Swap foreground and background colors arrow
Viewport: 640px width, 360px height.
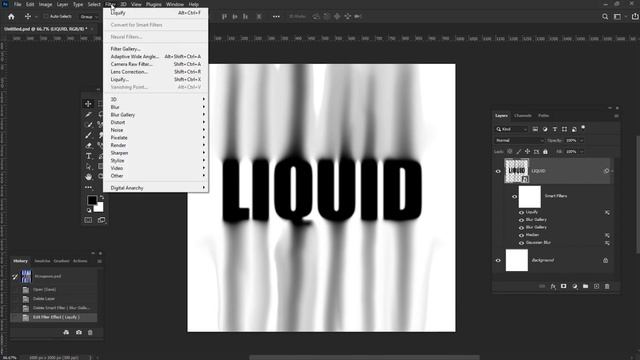click(x=102, y=198)
